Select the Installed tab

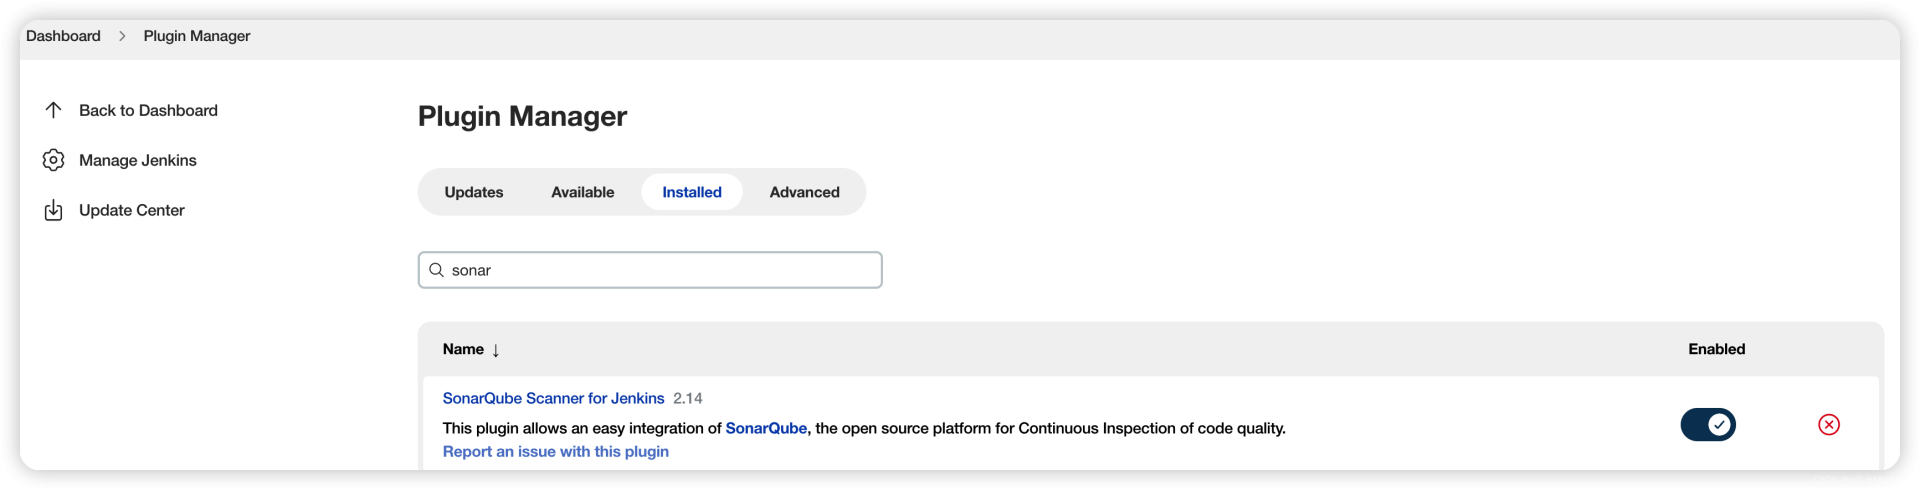click(x=692, y=192)
